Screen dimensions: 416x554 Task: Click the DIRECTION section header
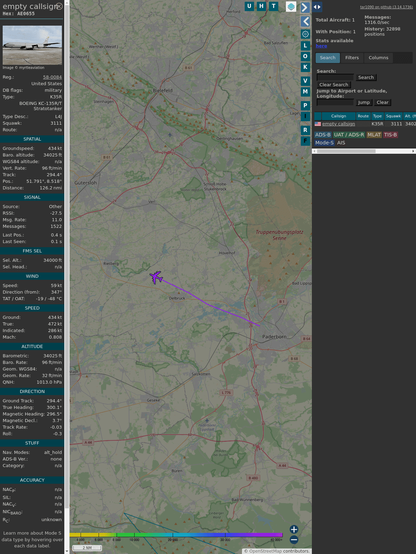(32, 391)
